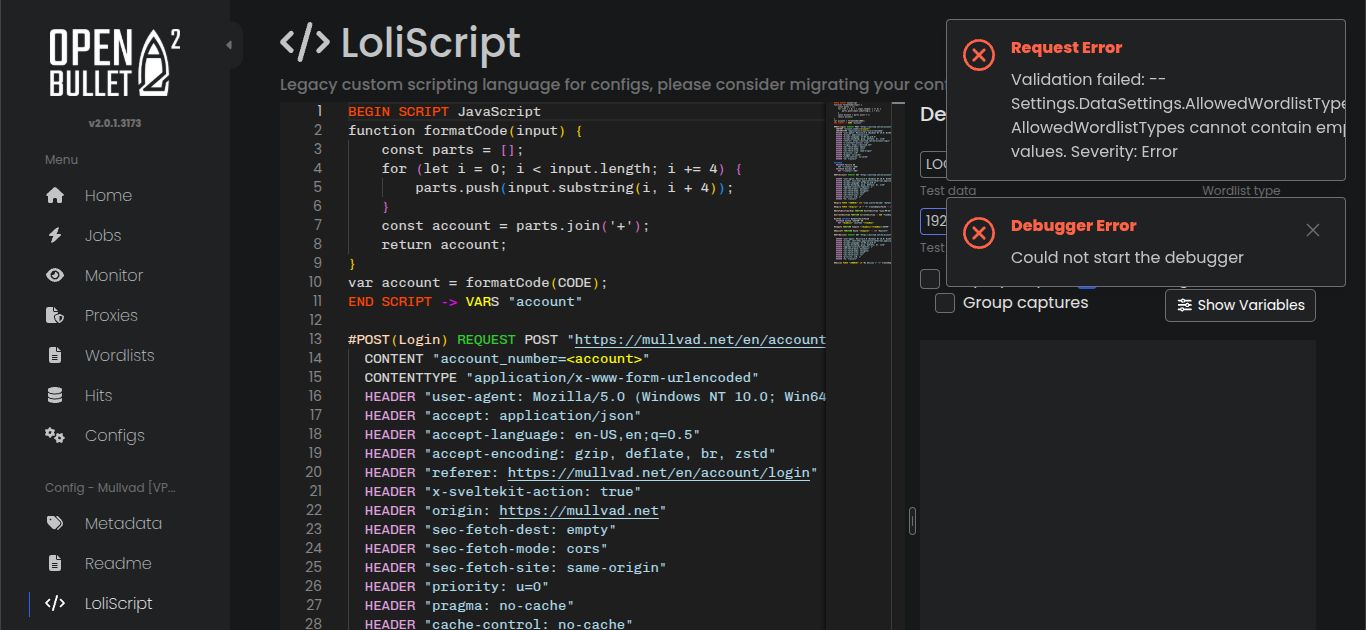This screenshot has width=1366, height=630.
Task: Click the Show Variables button
Action: point(1240,305)
